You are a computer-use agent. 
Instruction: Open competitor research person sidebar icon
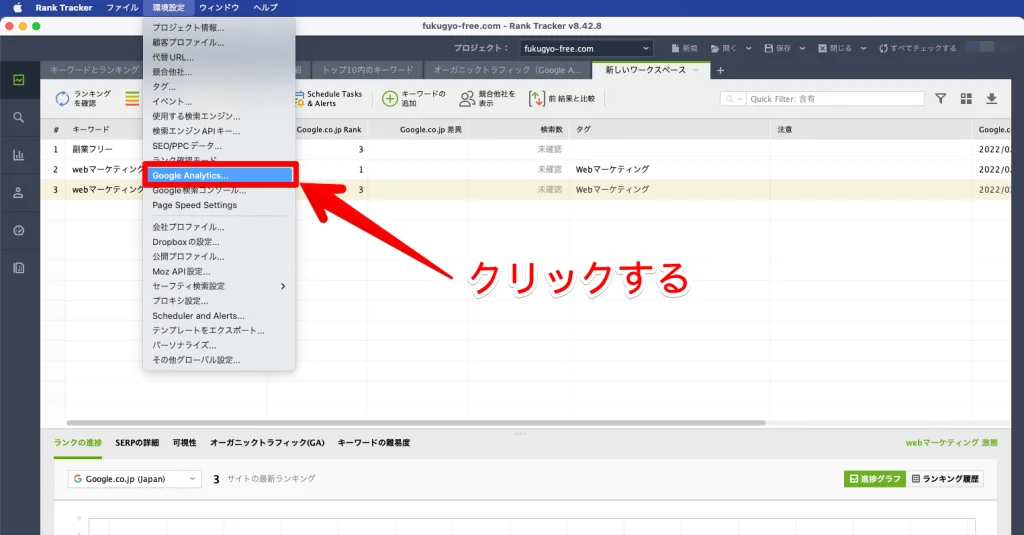pyautogui.click(x=19, y=193)
